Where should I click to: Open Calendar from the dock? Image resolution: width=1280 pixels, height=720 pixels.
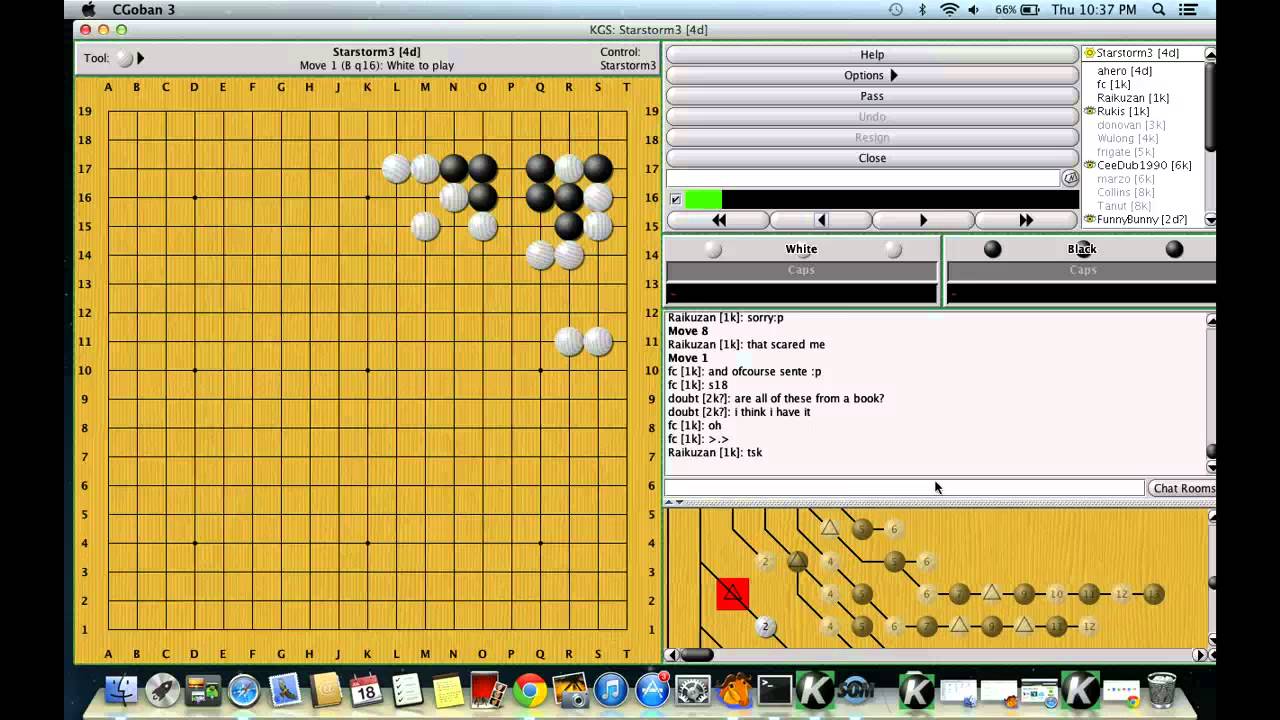366,691
